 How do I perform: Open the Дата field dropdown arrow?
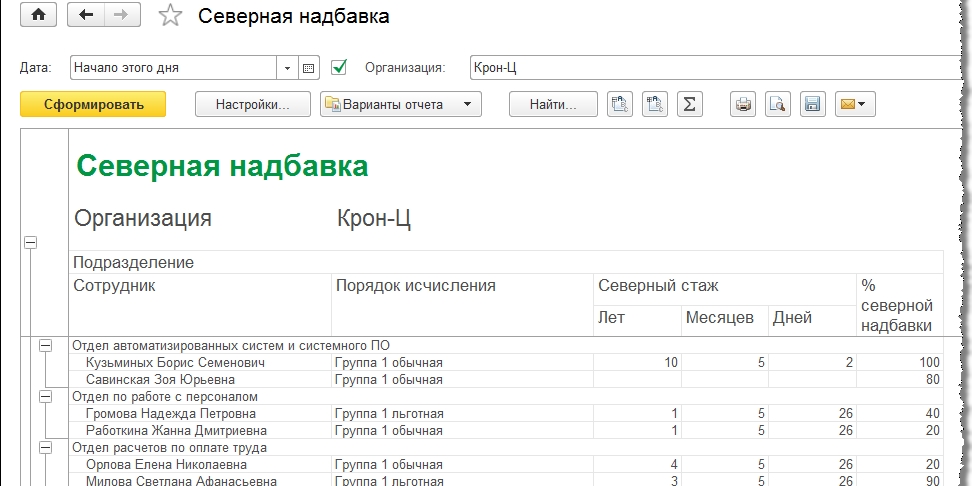click(x=287, y=68)
